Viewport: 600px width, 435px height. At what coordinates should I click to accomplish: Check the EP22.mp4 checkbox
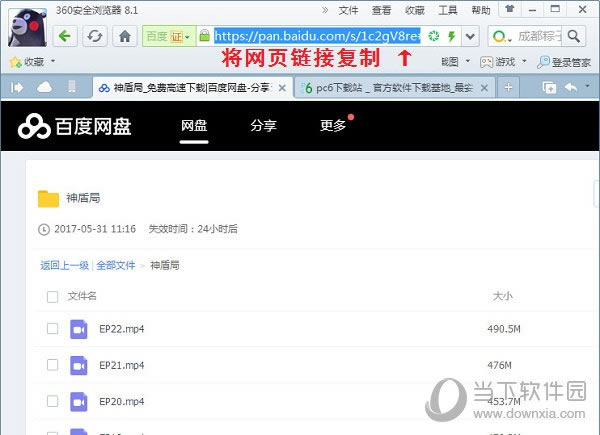tap(52, 329)
